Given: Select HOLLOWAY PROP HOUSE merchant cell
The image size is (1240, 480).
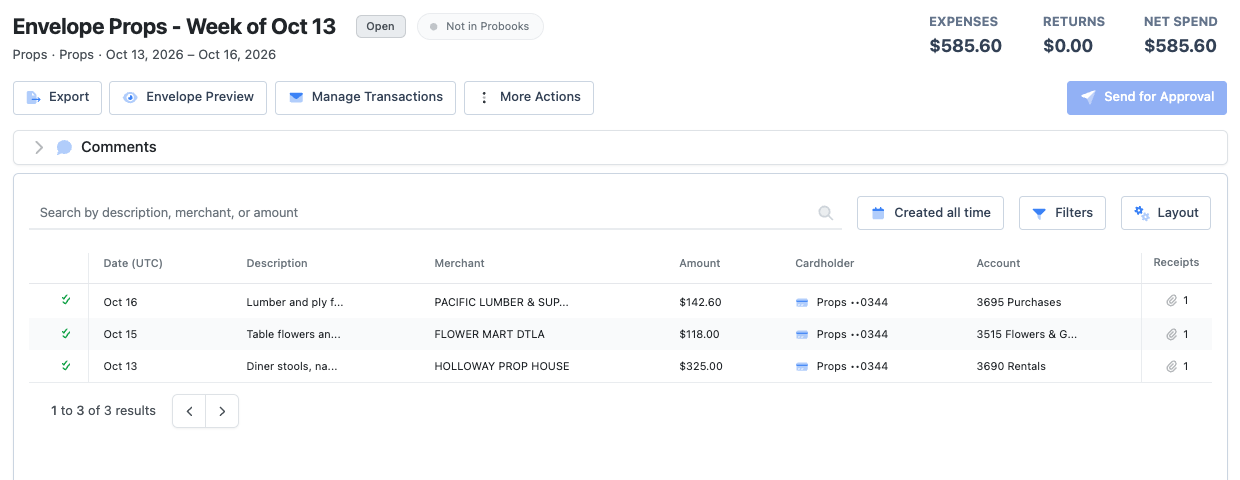Looking at the screenshot, I should 502,366.
